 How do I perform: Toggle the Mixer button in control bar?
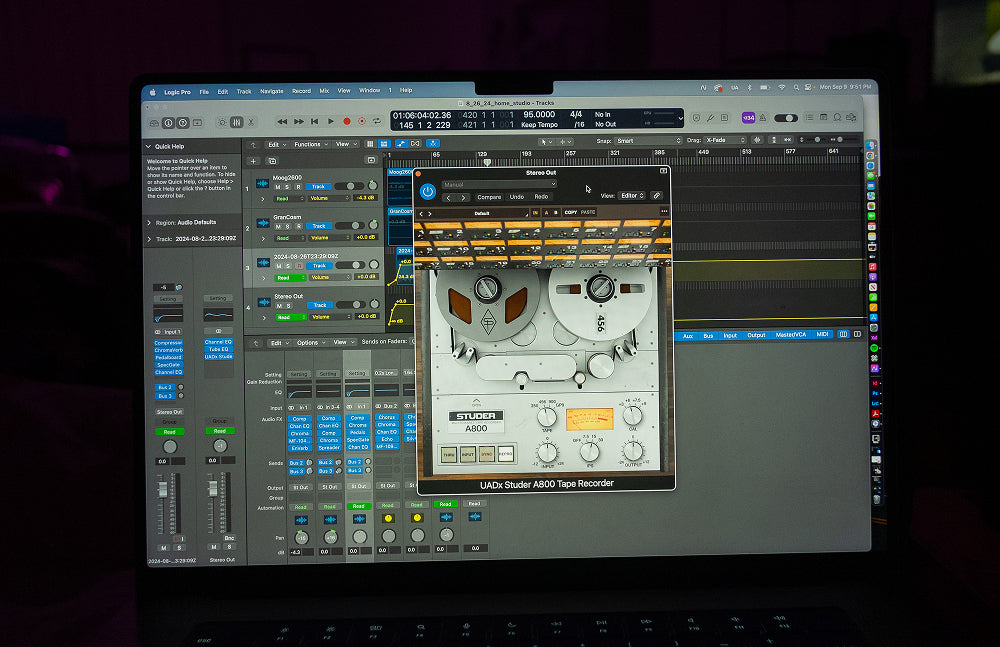[237, 122]
